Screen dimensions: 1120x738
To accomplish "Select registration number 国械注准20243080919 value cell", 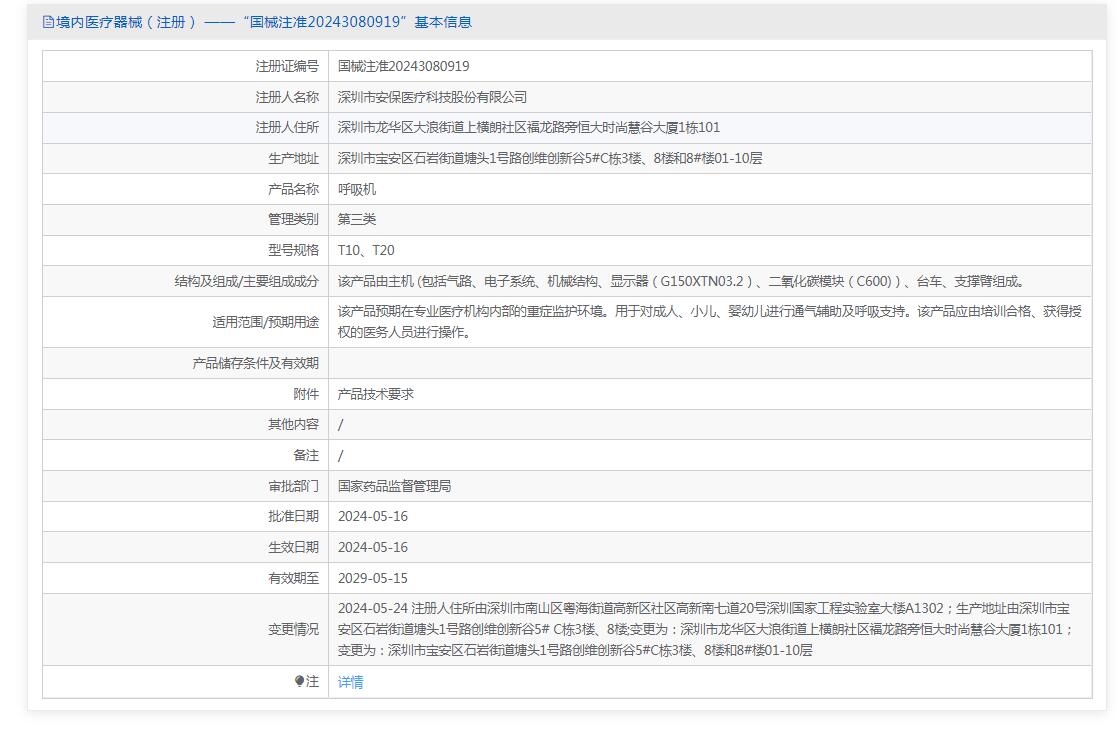I will (x=403, y=66).
